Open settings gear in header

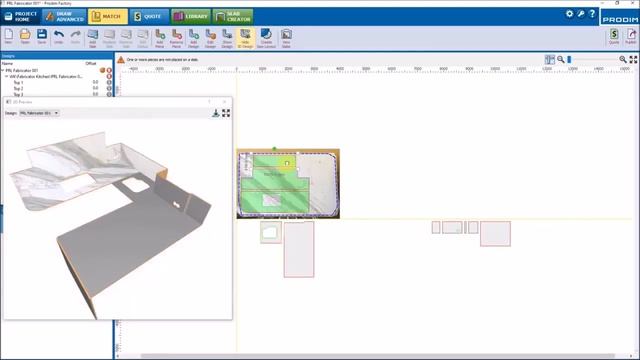(569, 14)
